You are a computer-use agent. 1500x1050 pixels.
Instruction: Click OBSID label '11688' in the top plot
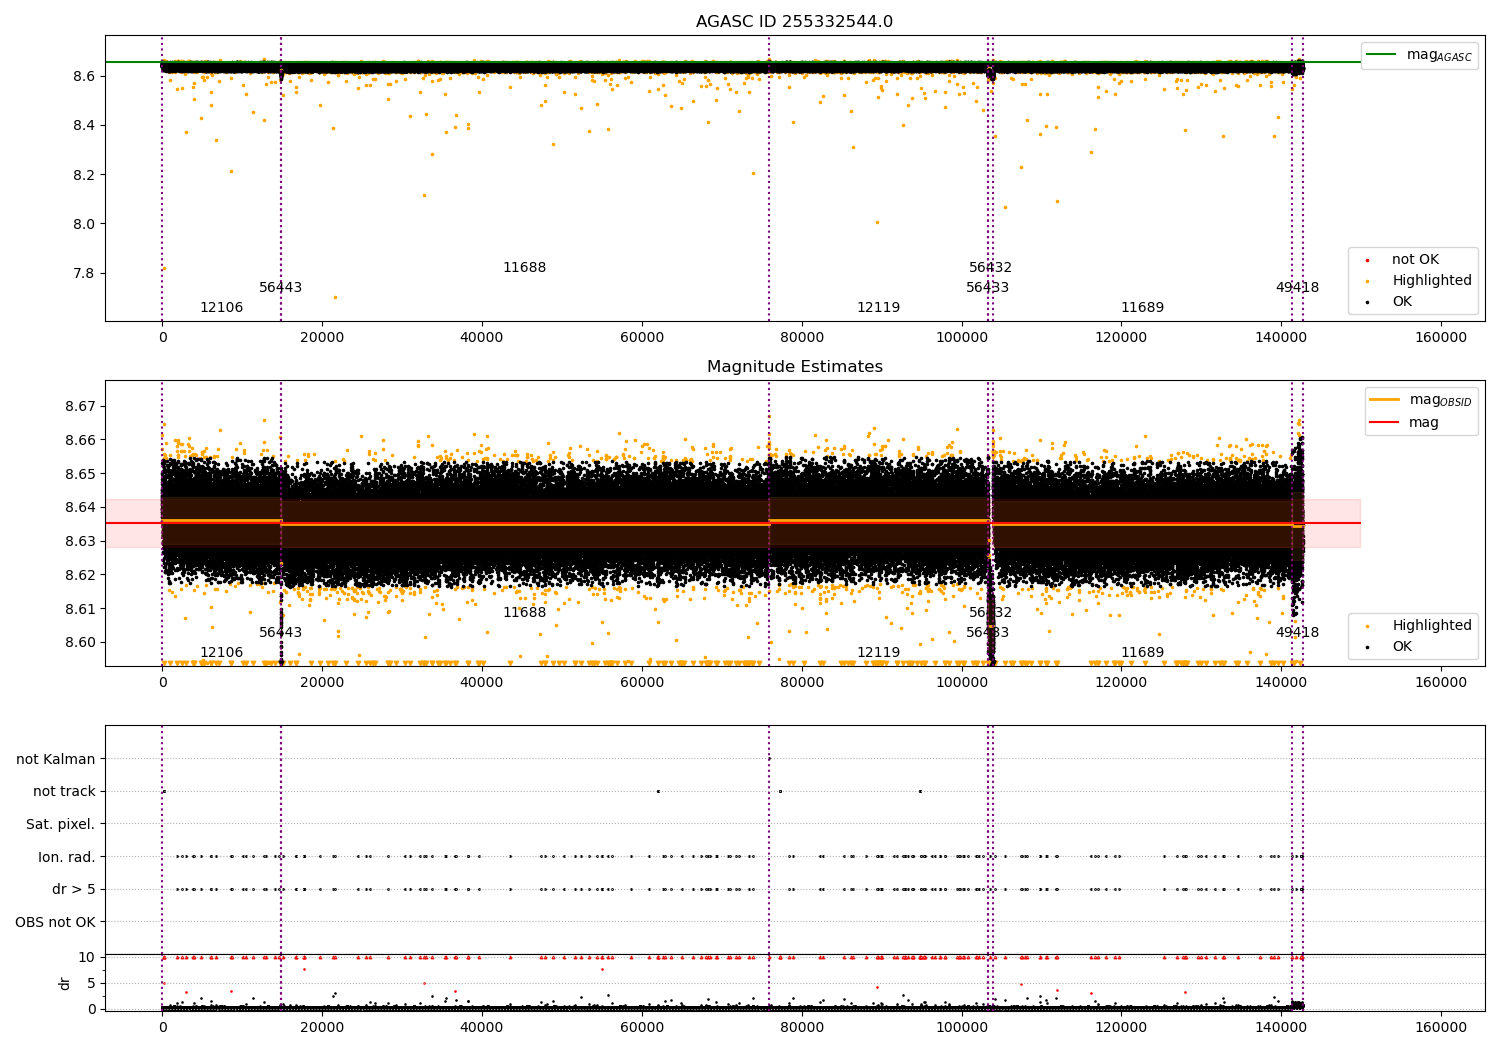524,268
